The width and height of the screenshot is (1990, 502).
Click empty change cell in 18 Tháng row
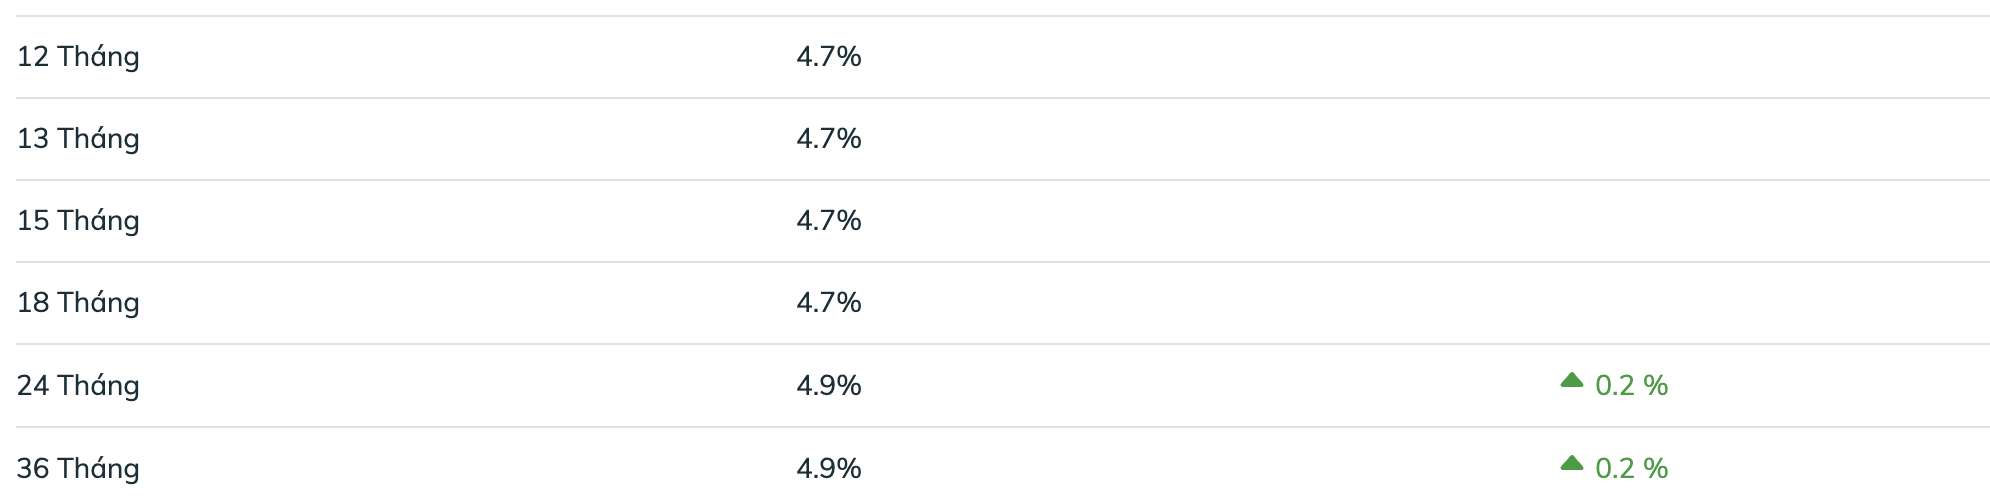pos(1614,303)
